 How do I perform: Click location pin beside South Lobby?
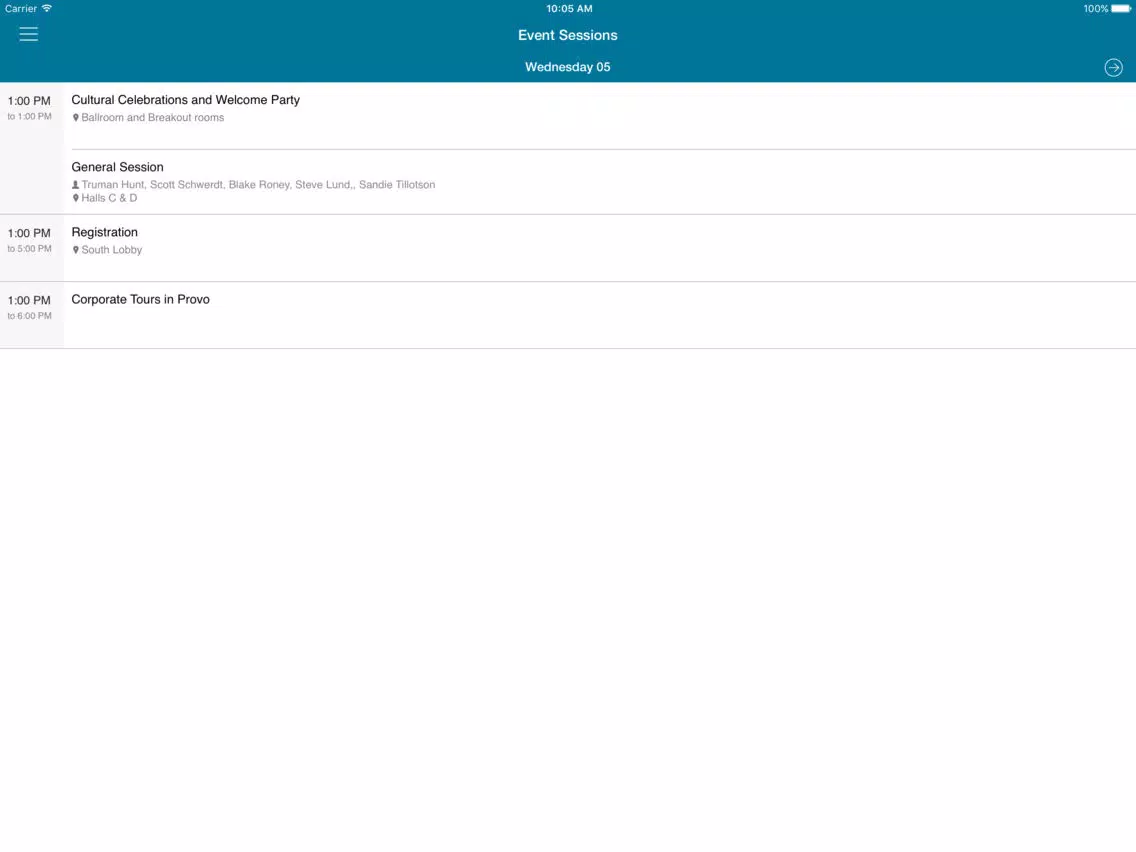[75, 250]
